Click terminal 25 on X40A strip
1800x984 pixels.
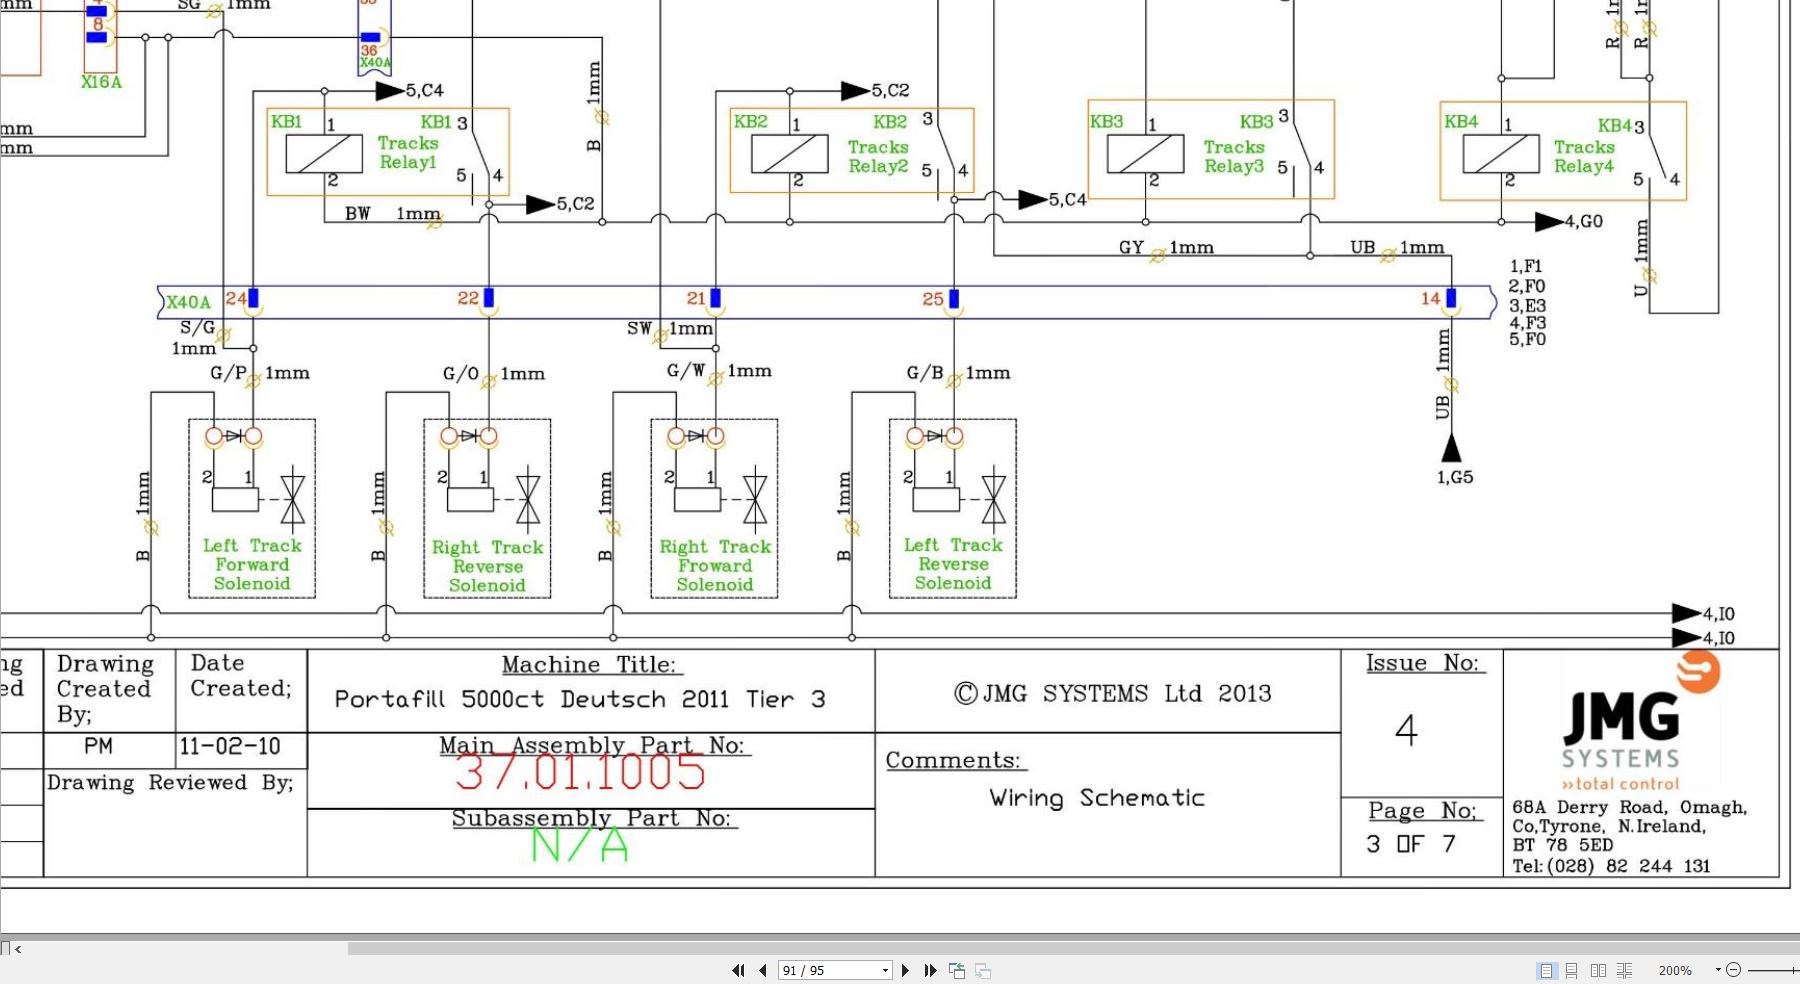pos(953,299)
